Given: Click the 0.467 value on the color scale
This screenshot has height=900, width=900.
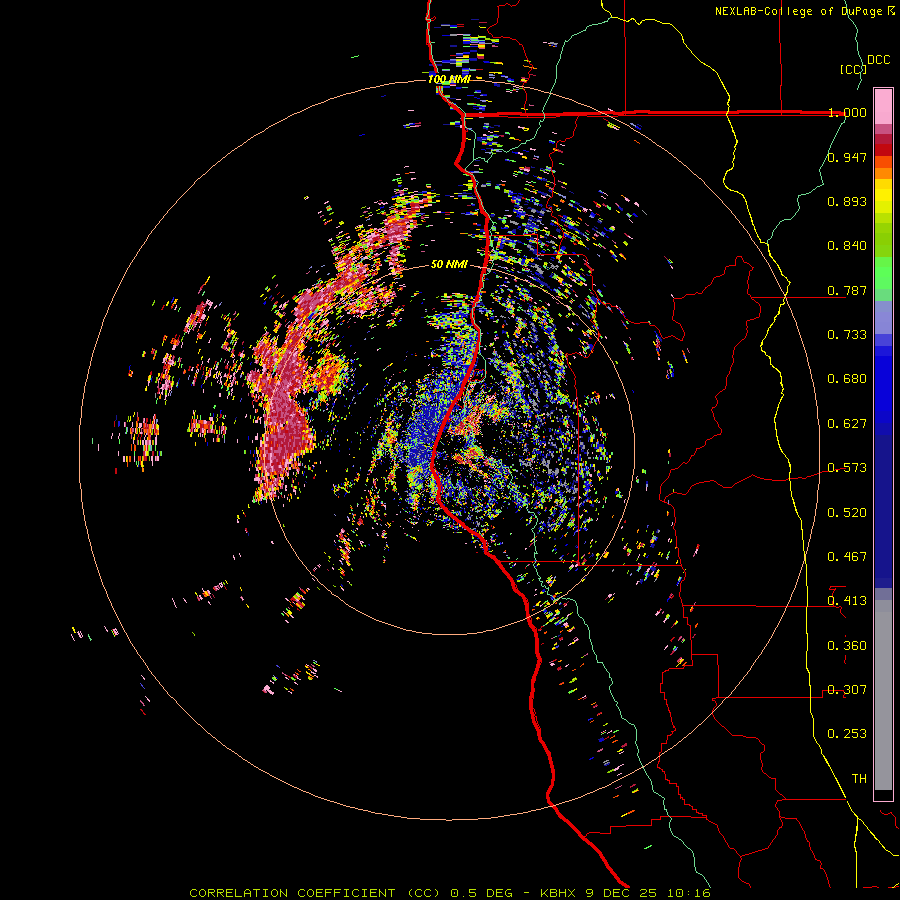Looking at the screenshot, I should coord(847,557).
